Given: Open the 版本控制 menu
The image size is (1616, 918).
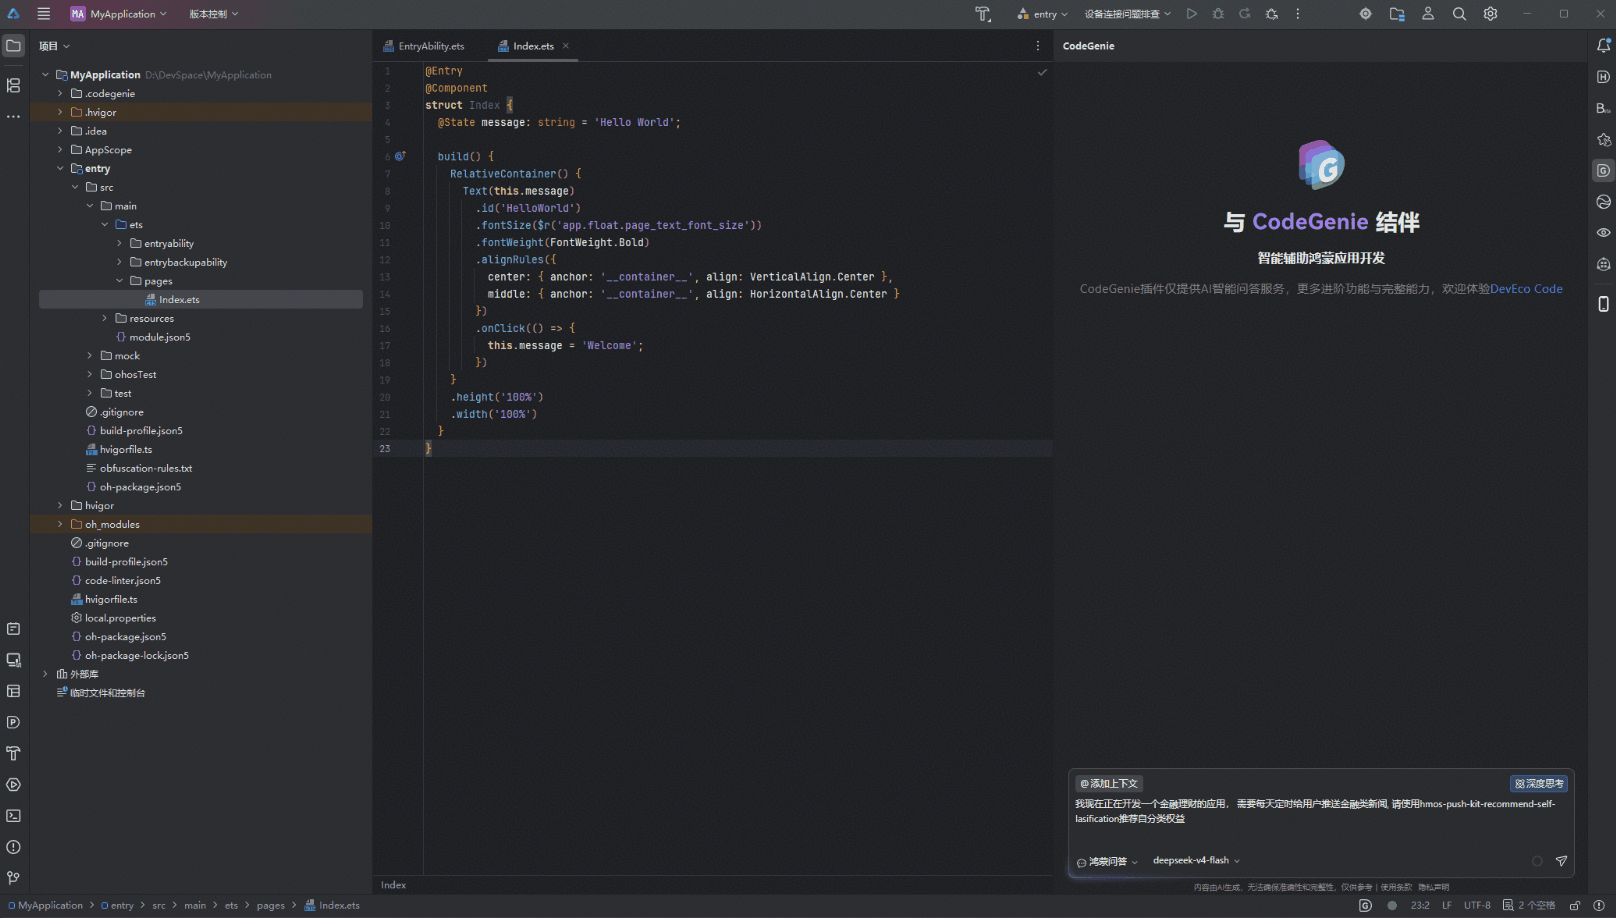Looking at the screenshot, I should coord(214,14).
